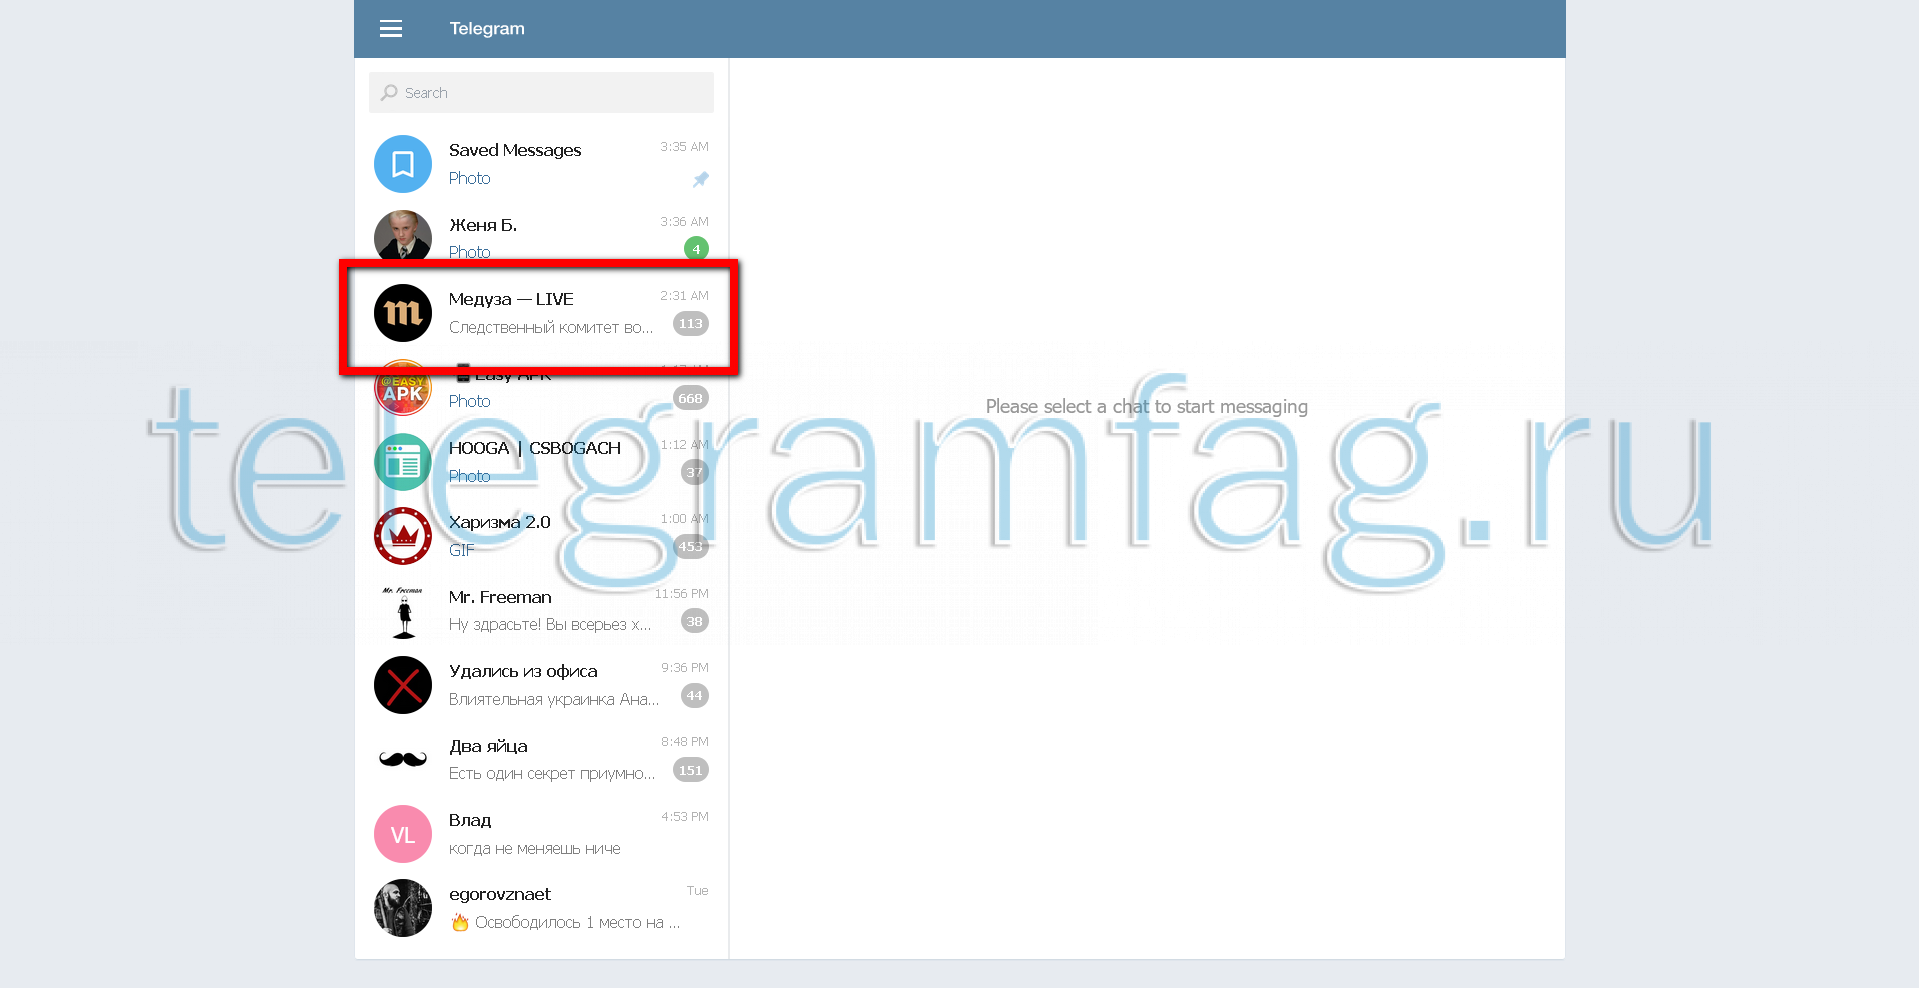Open Женя Б. avatar photo
Image resolution: width=1919 pixels, height=988 pixels.
[x=403, y=235]
